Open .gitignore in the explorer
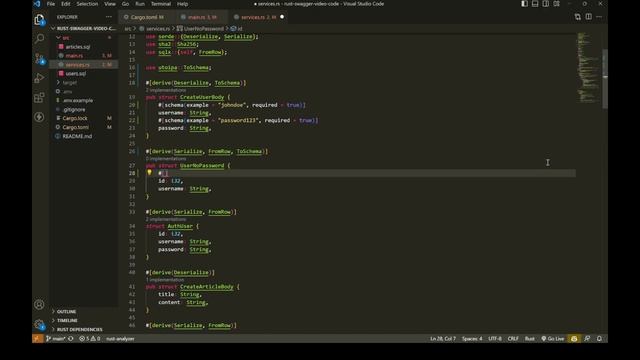Screen dimensions: 640x360 [x=84, y=109]
